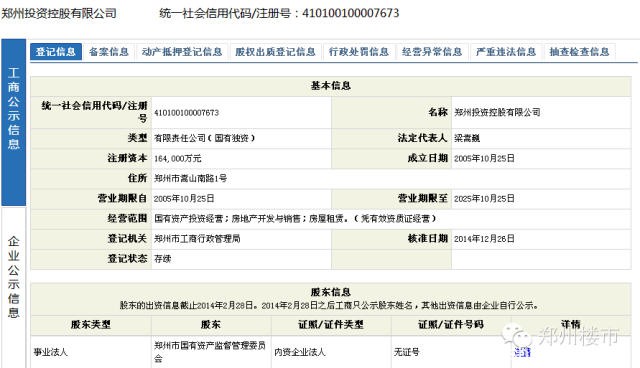Click approval date 2014年12月26日
Screen dimensions: 640x368
point(484,239)
